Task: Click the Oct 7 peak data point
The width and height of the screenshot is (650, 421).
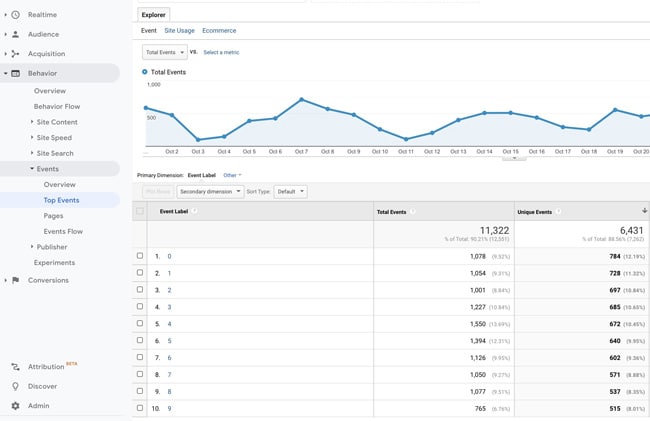Action: point(301,99)
